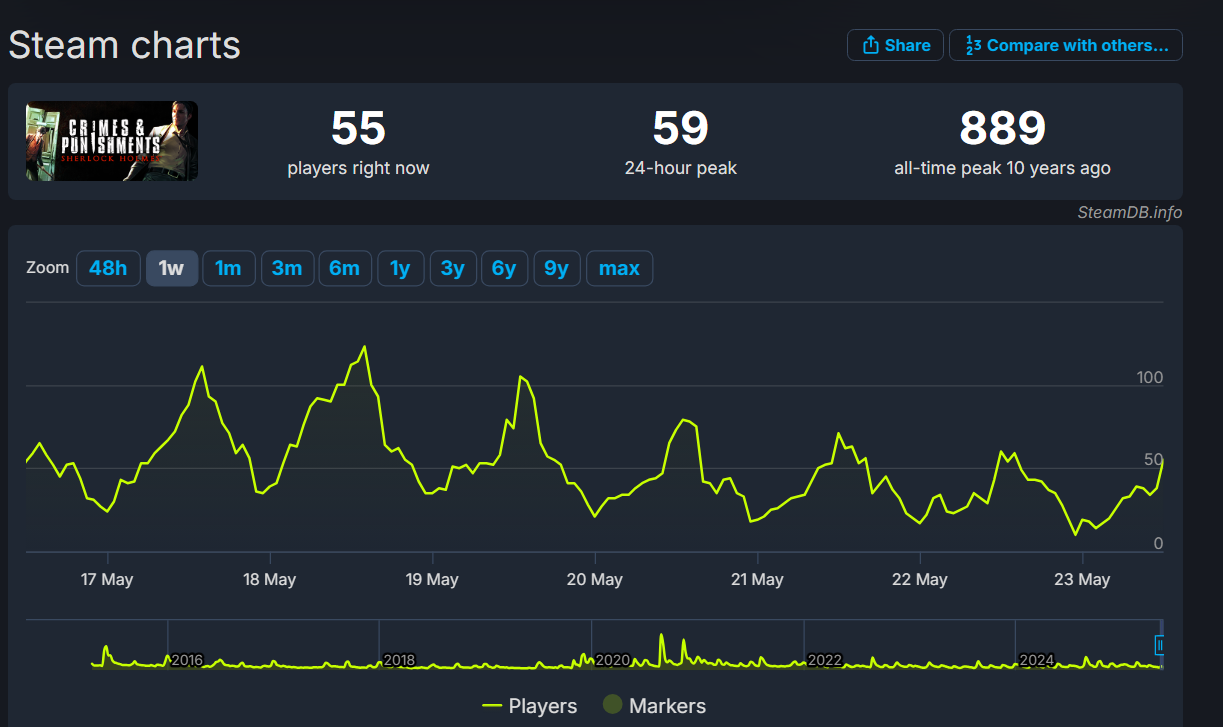Click the 55 players right now figure
1223x727 pixels.
click(358, 128)
